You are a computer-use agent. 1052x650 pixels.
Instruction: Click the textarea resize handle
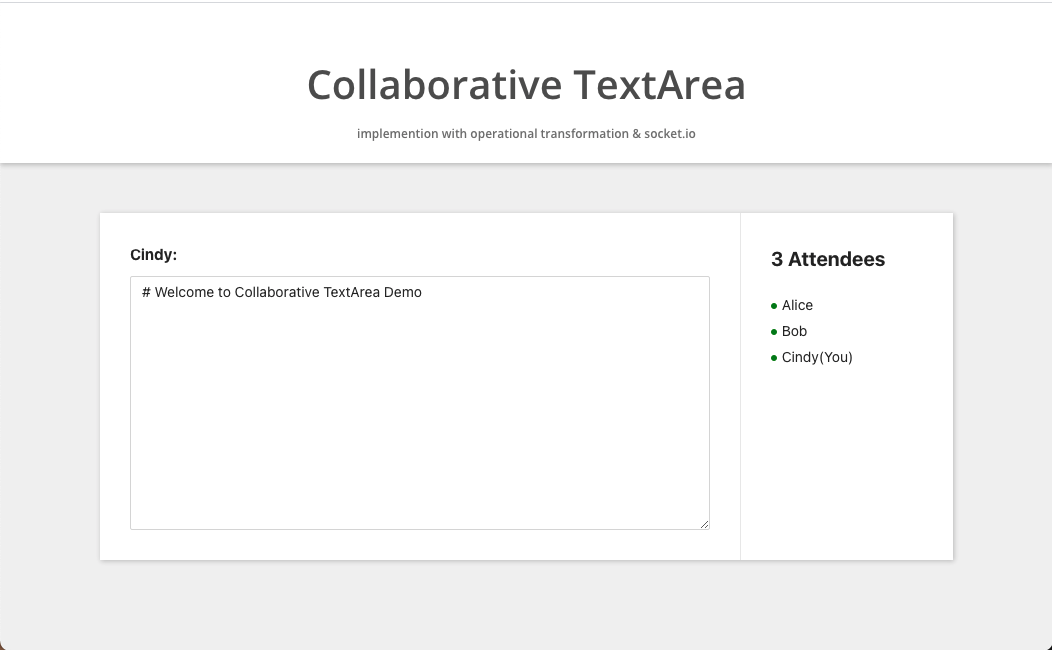tap(705, 524)
